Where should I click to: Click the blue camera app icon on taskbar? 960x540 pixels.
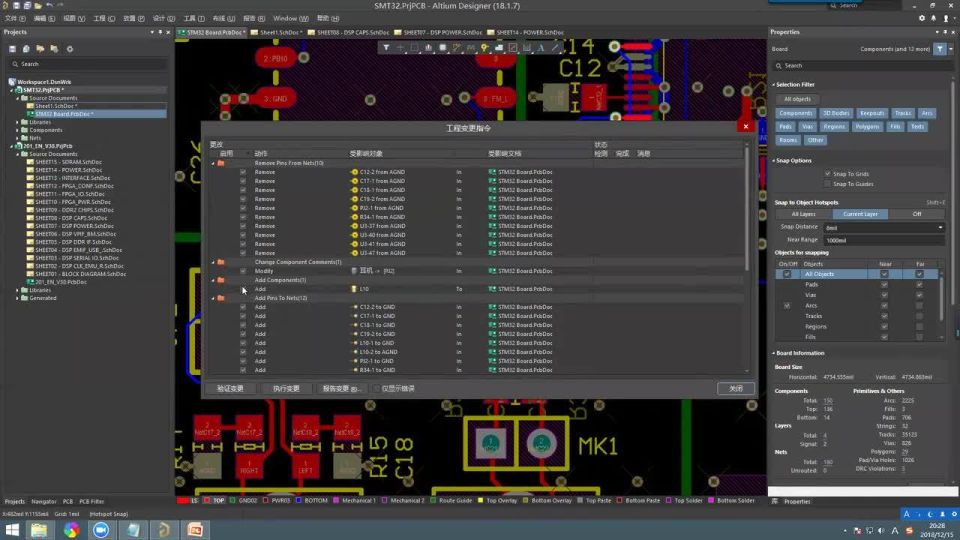pyautogui.click(x=102, y=530)
